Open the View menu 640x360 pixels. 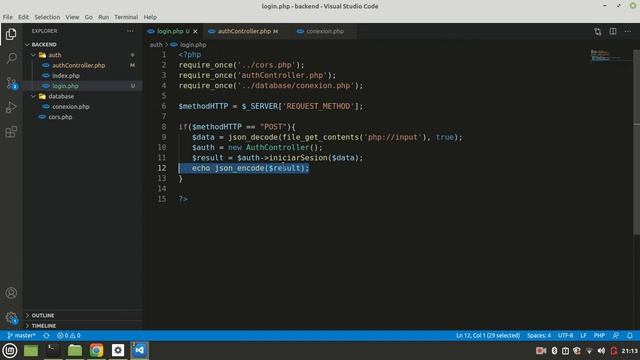72,17
